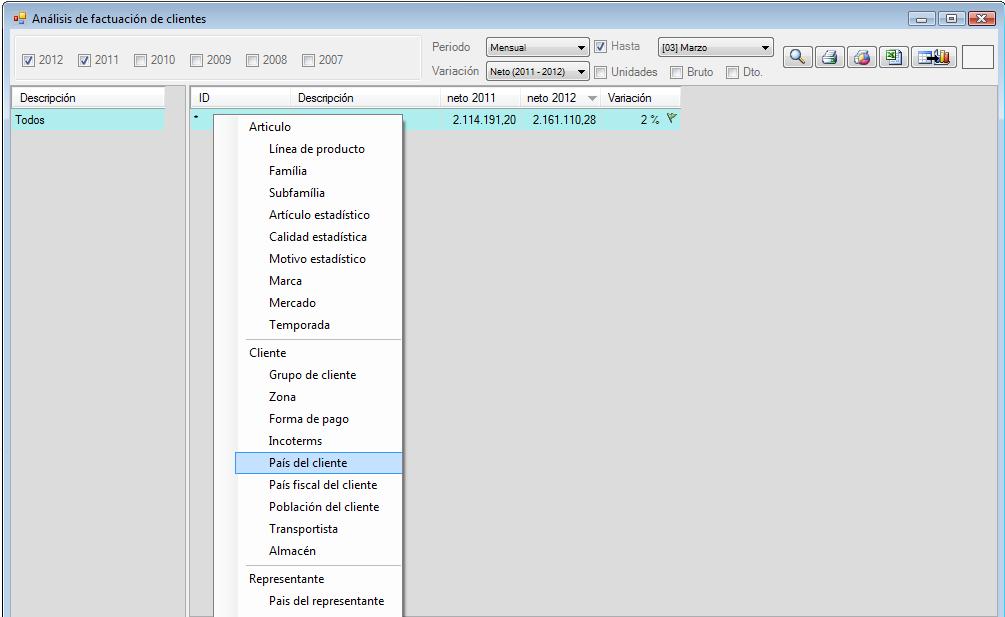The image size is (1005, 617).
Task: Click the neto 2011 column header
Action: [x=470, y=98]
